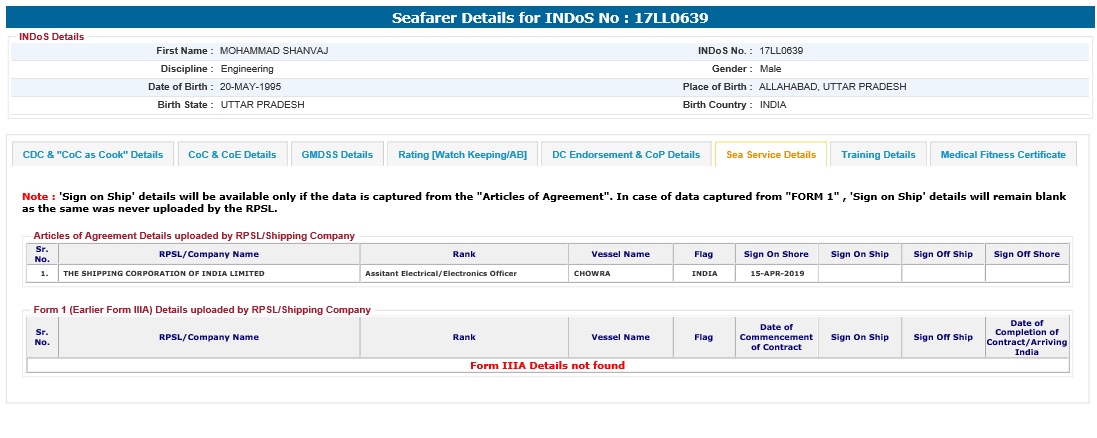The image size is (1097, 438).
Task: Select the Sea Service Details tab
Action: pyautogui.click(x=770, y=155)
